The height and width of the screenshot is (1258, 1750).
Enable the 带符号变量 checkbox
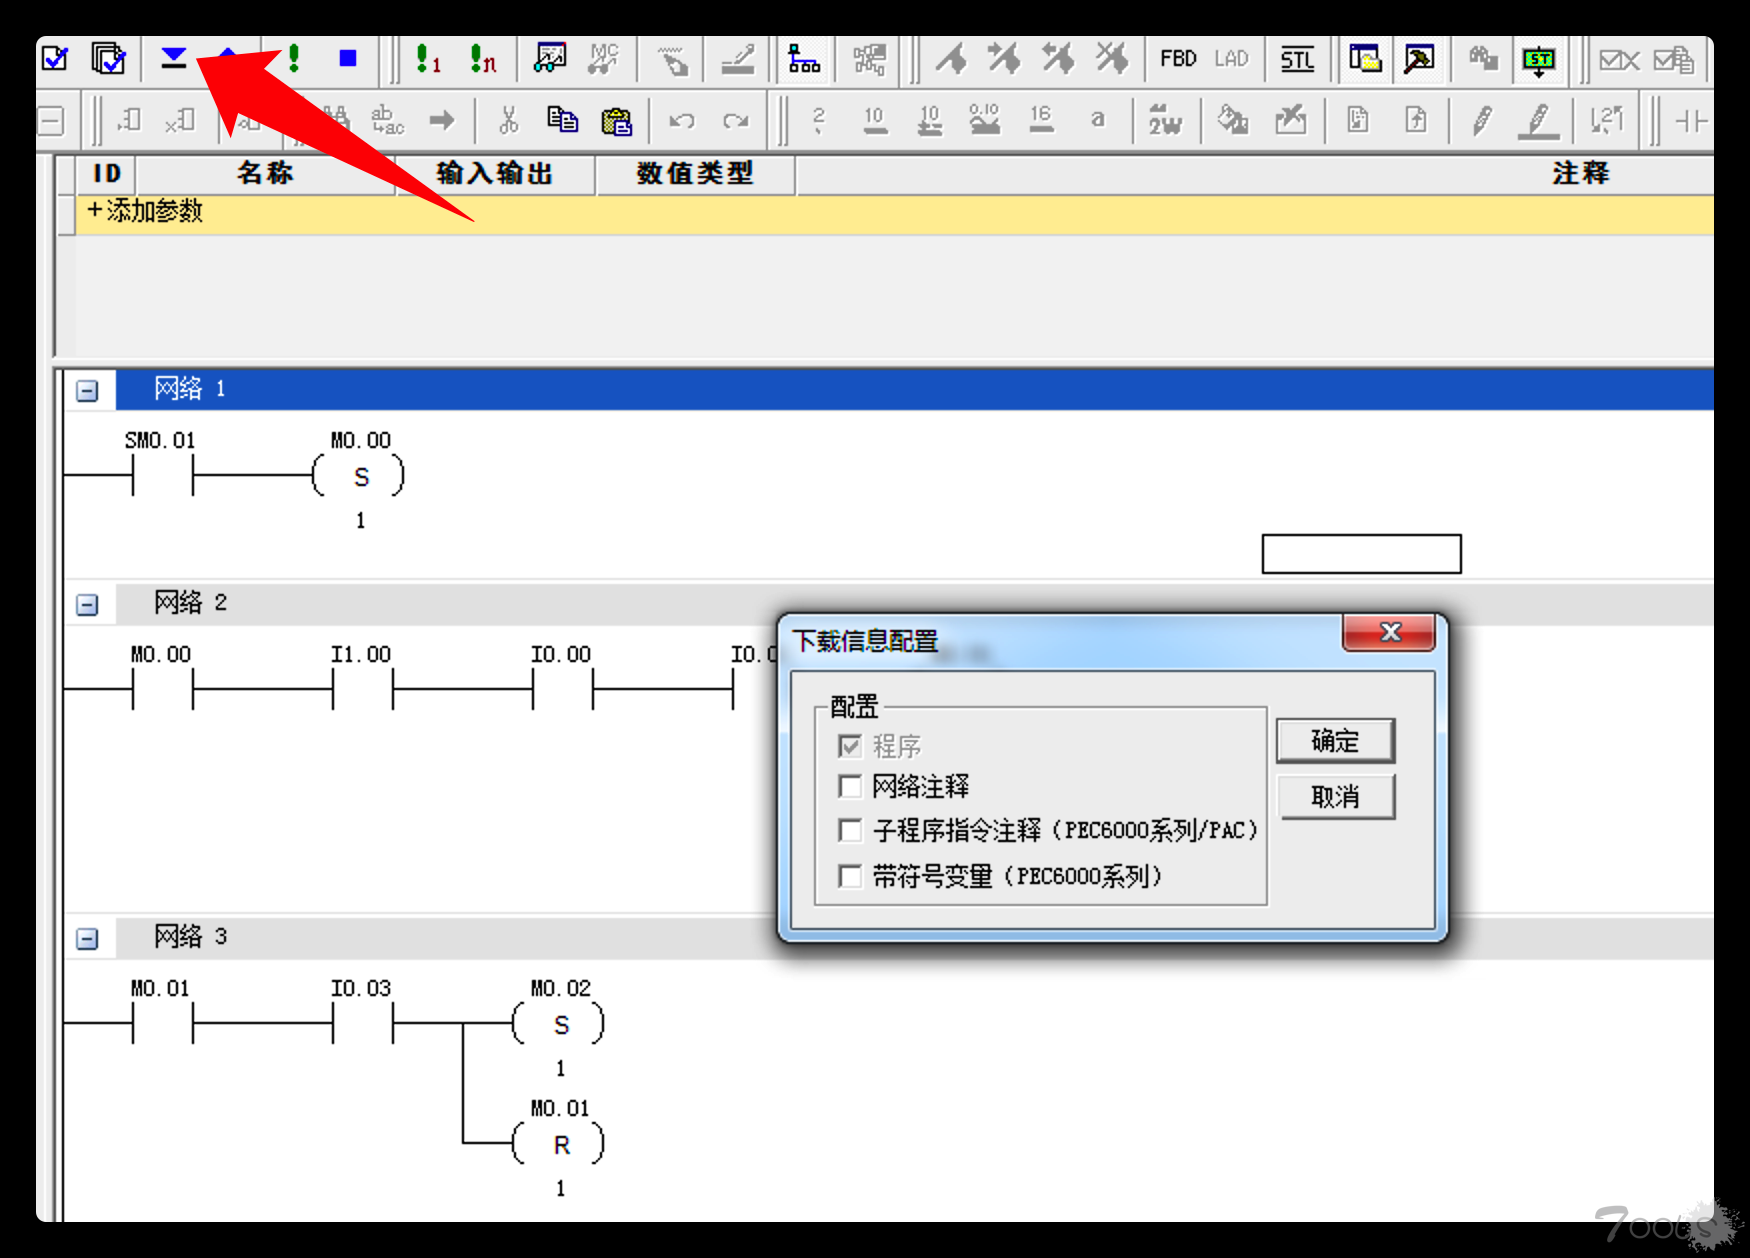click(x=850, y=876)
